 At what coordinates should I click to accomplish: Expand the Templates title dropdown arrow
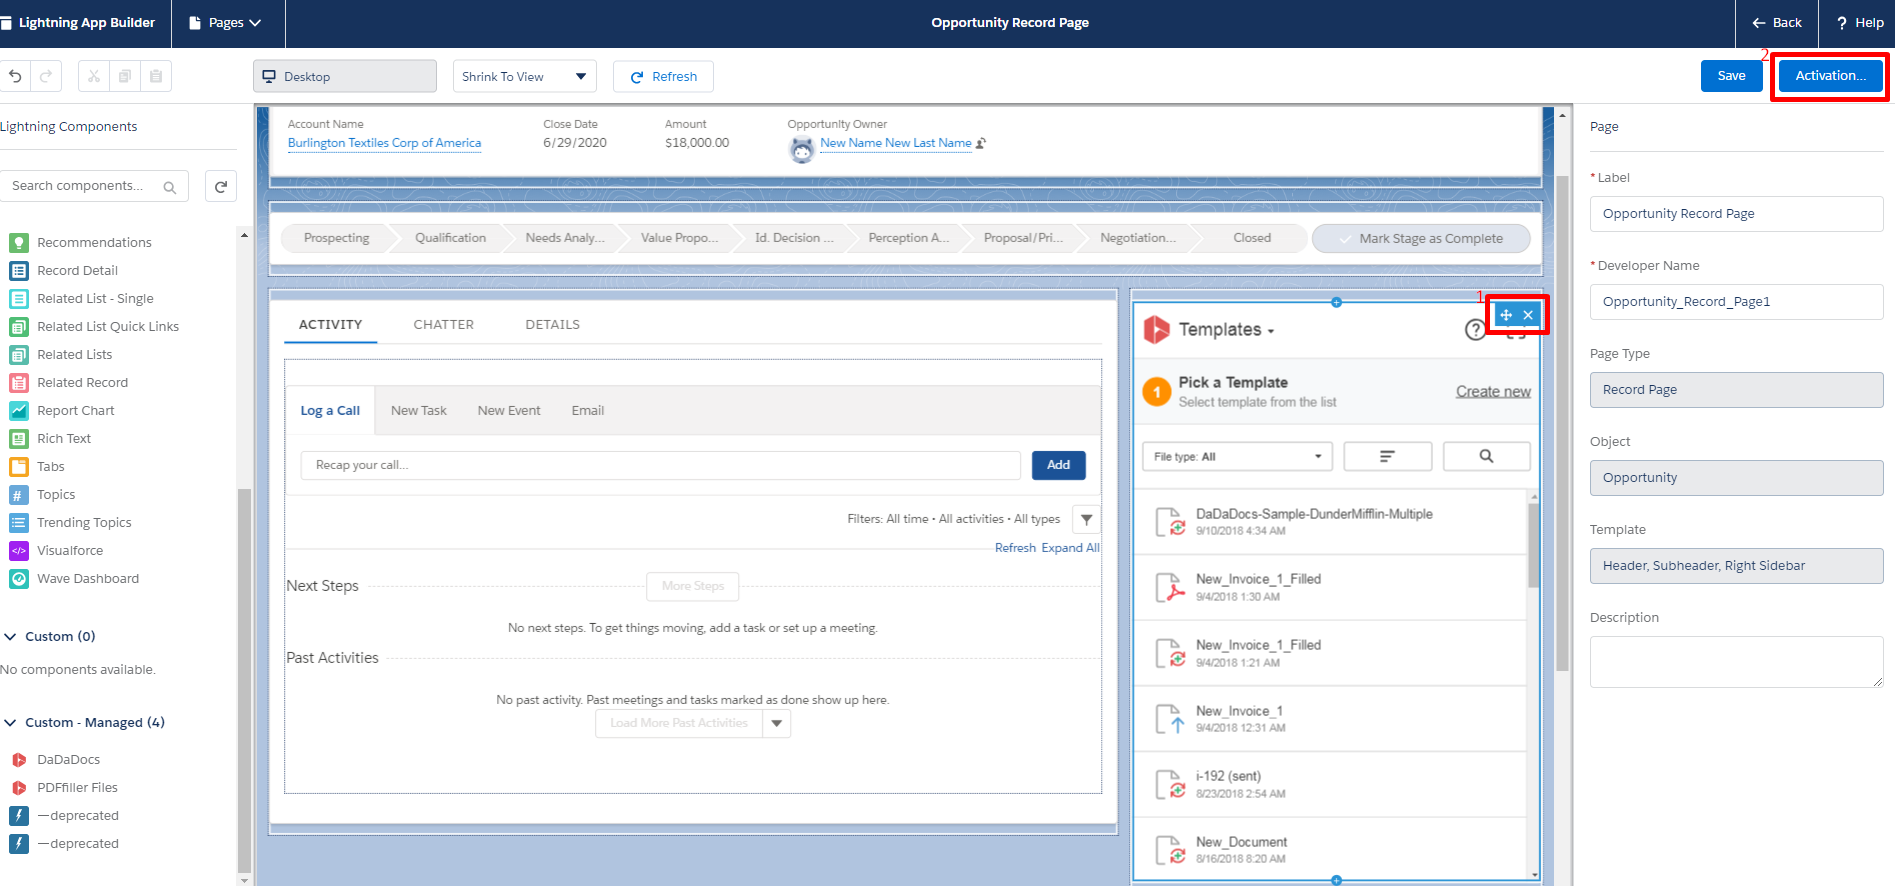click(x=1271, y=331)
